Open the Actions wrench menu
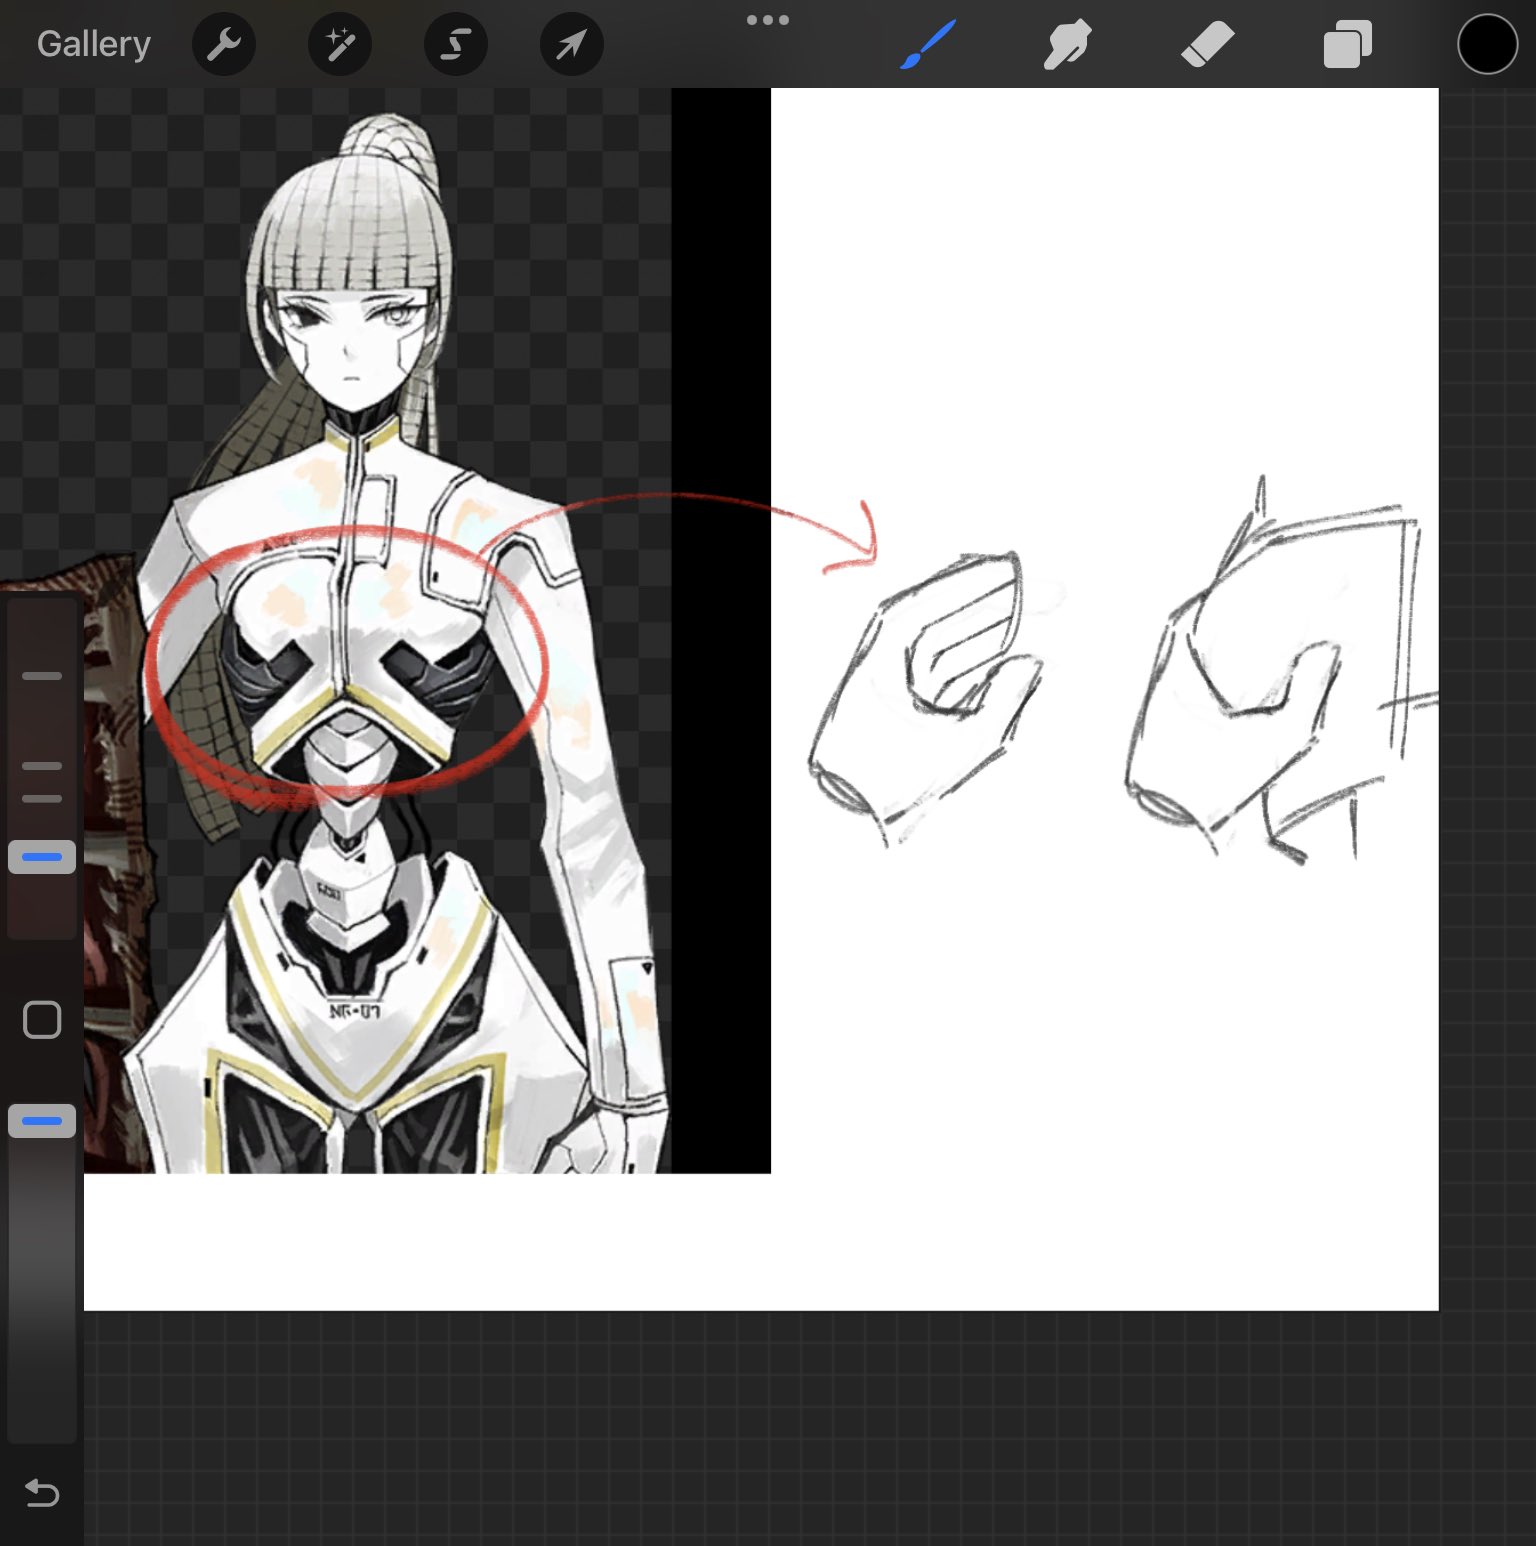 coord(224,44)
